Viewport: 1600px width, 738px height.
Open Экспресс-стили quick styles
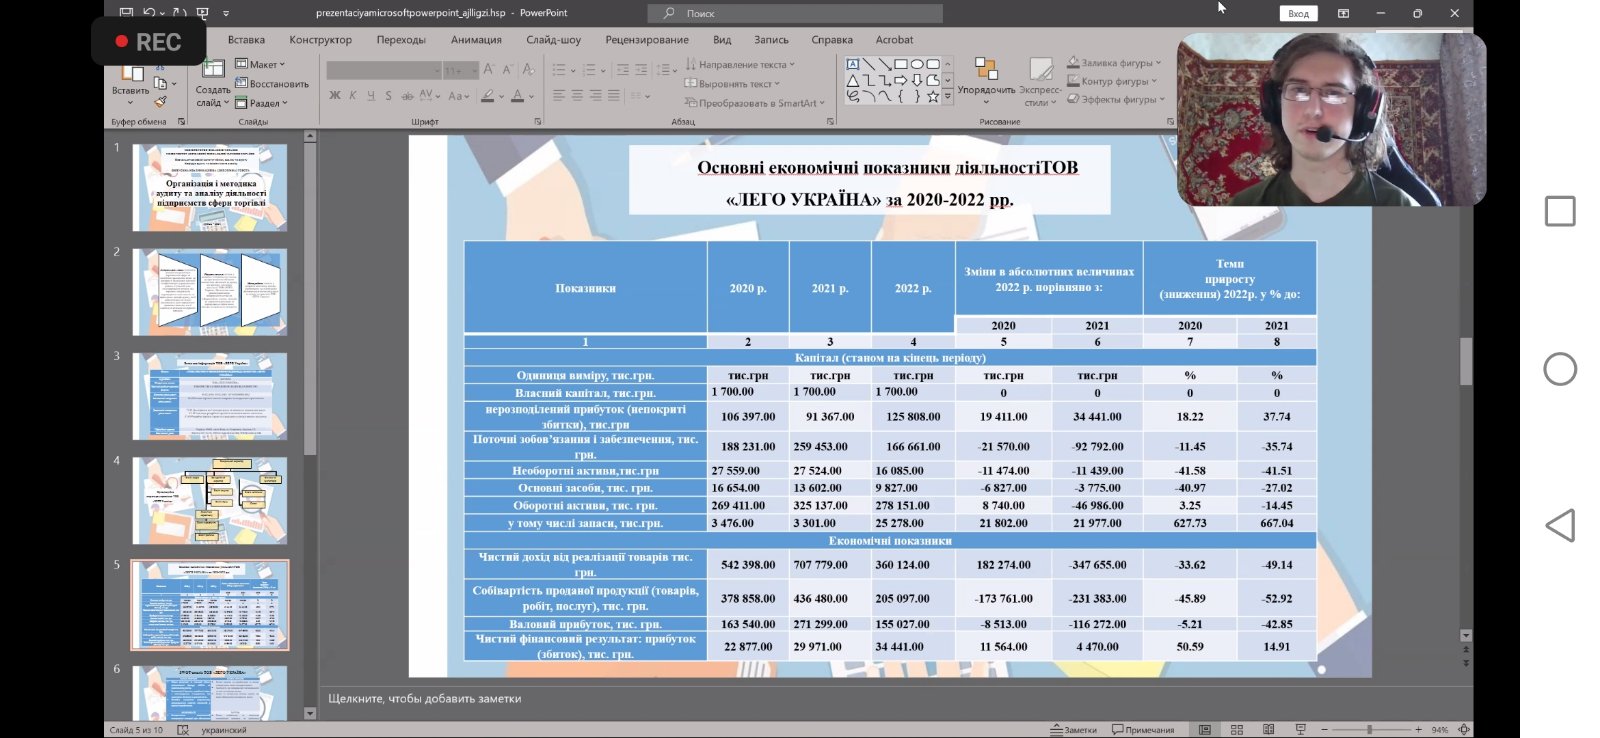(x=1040, y=83)
